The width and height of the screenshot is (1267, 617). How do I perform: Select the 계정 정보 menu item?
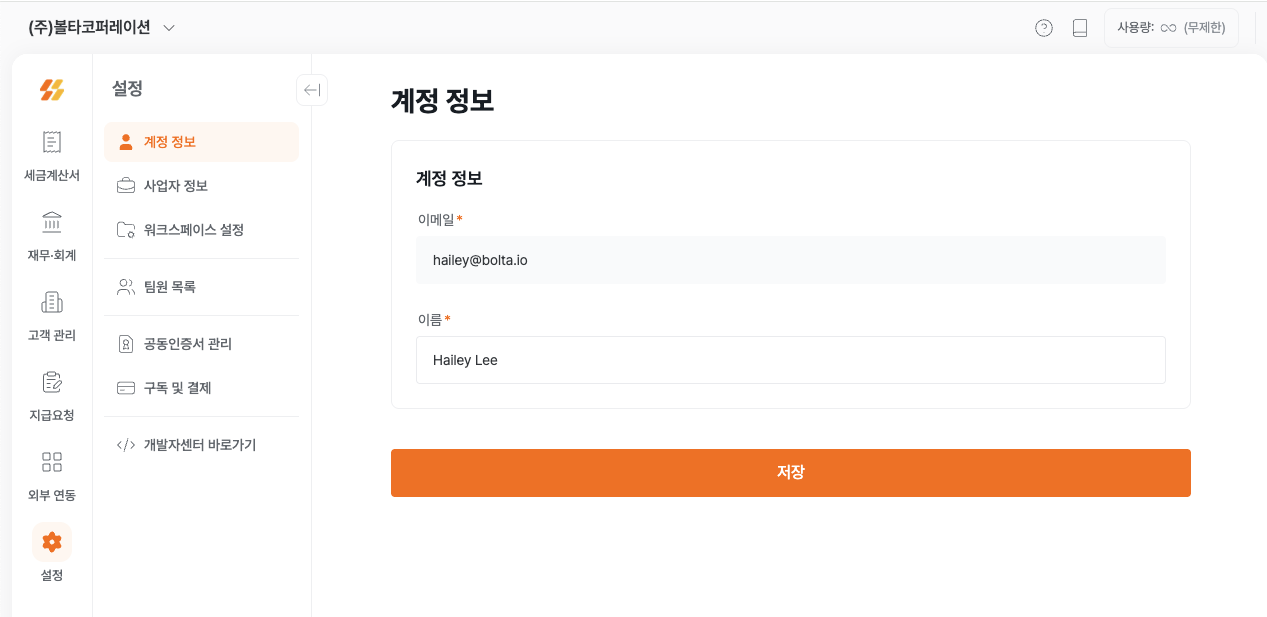tap(201, 142)
